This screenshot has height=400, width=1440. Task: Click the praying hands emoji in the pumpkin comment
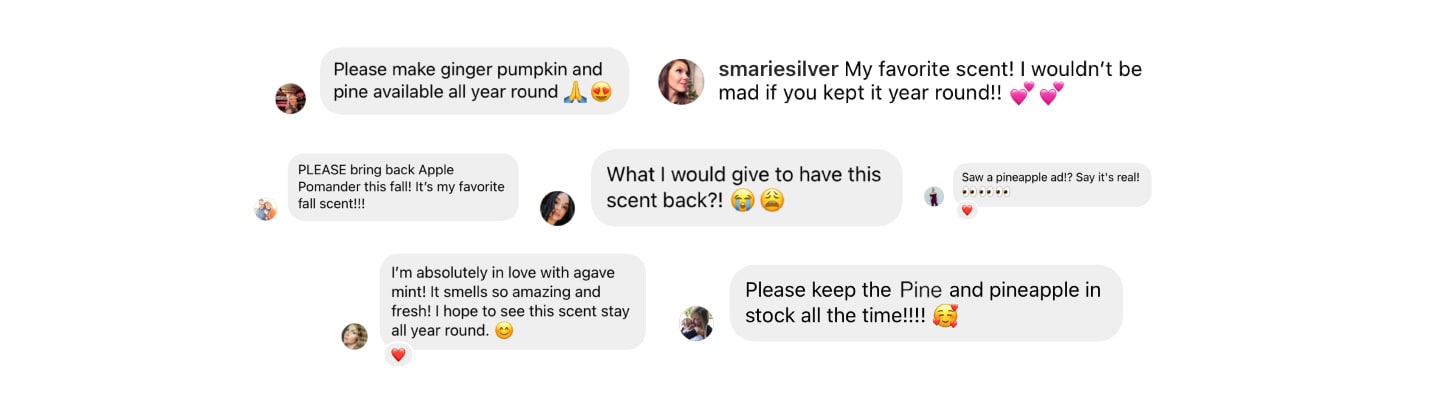click(x=574, y=92)
